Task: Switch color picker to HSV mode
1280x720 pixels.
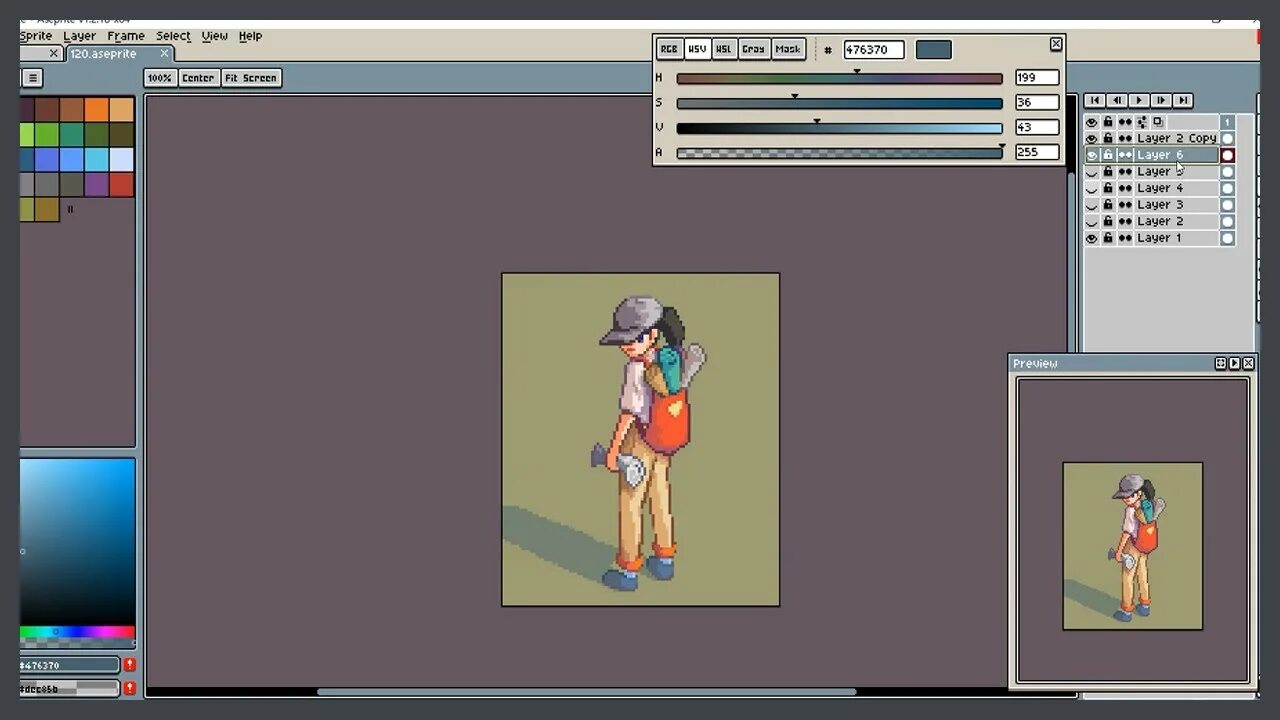Action: pyautogui.click(x=697, y=49)
